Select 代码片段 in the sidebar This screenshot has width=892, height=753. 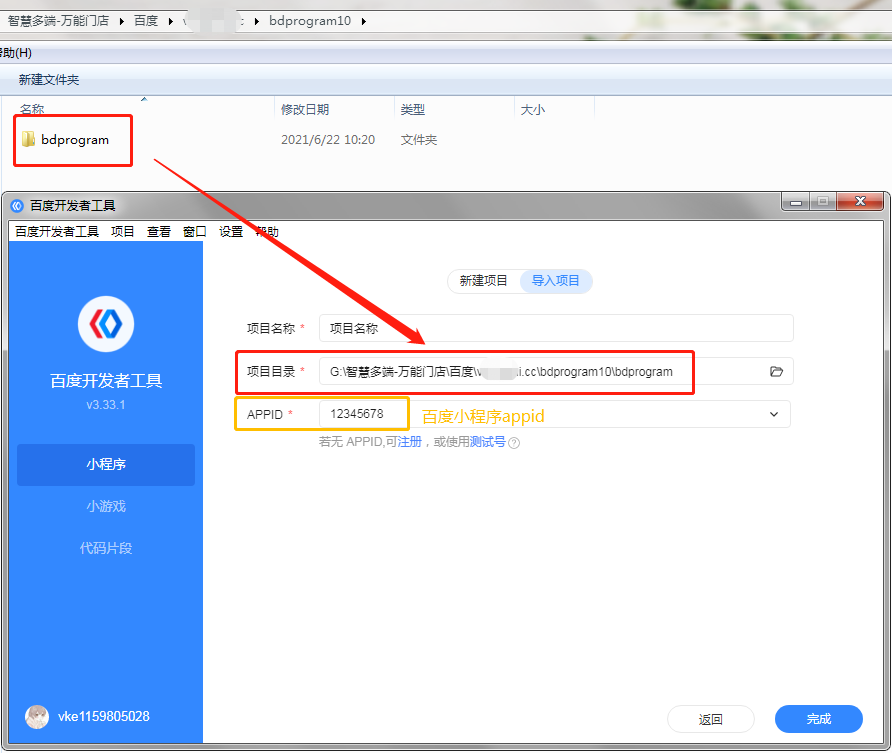pyautogui.click(x=106, y=548)
